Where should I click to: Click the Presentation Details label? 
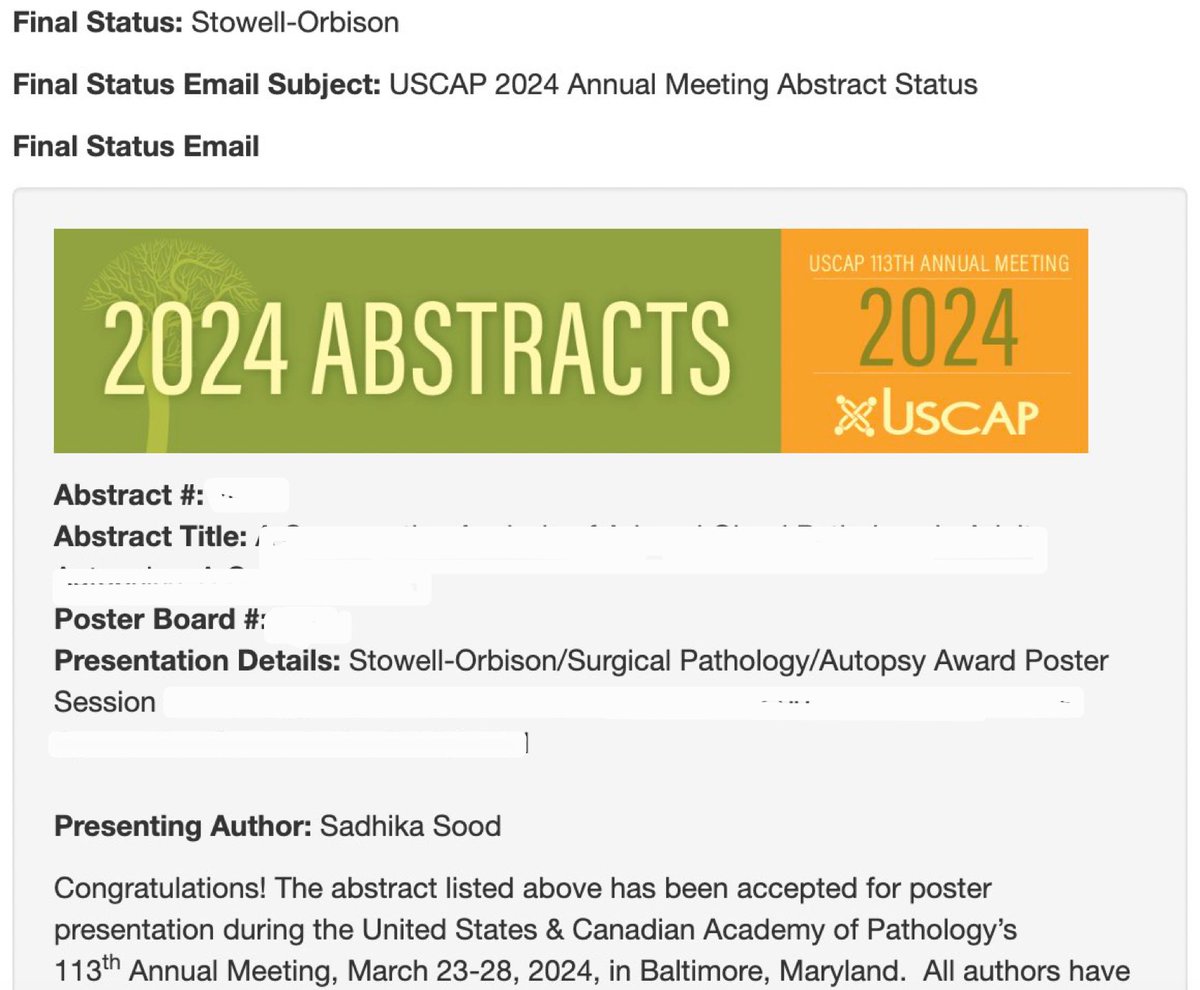pyautogui.click(x=198, y=661)
